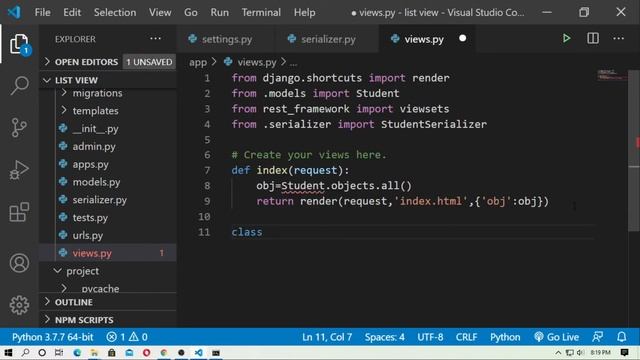Switch to serializer.py tab

click(327, 39)
